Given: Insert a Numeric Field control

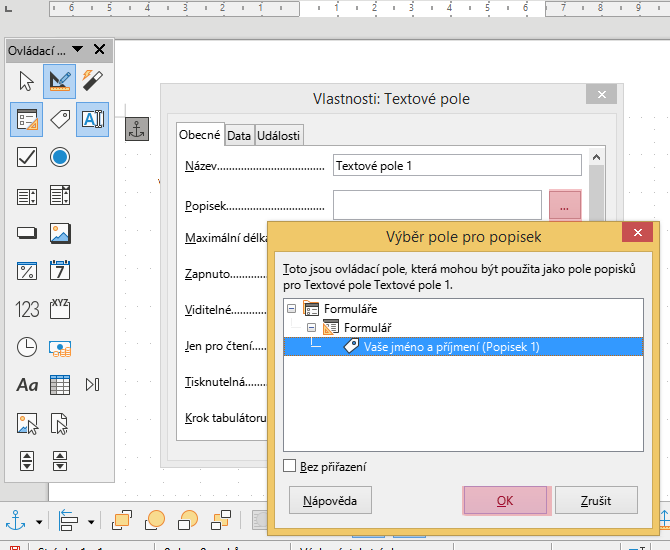Looking at the screenshot, I should click(x=26, y=309).
